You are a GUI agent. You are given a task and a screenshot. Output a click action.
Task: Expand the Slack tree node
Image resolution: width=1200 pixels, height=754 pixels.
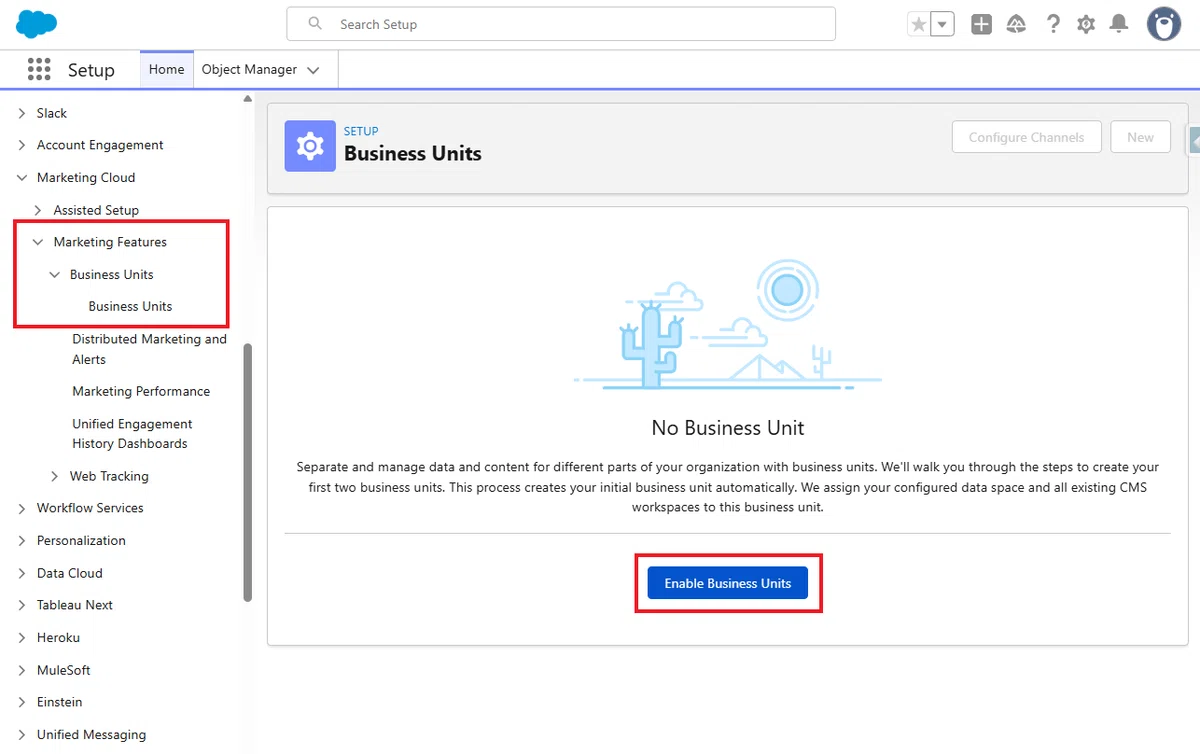click(x=22, y=113)
